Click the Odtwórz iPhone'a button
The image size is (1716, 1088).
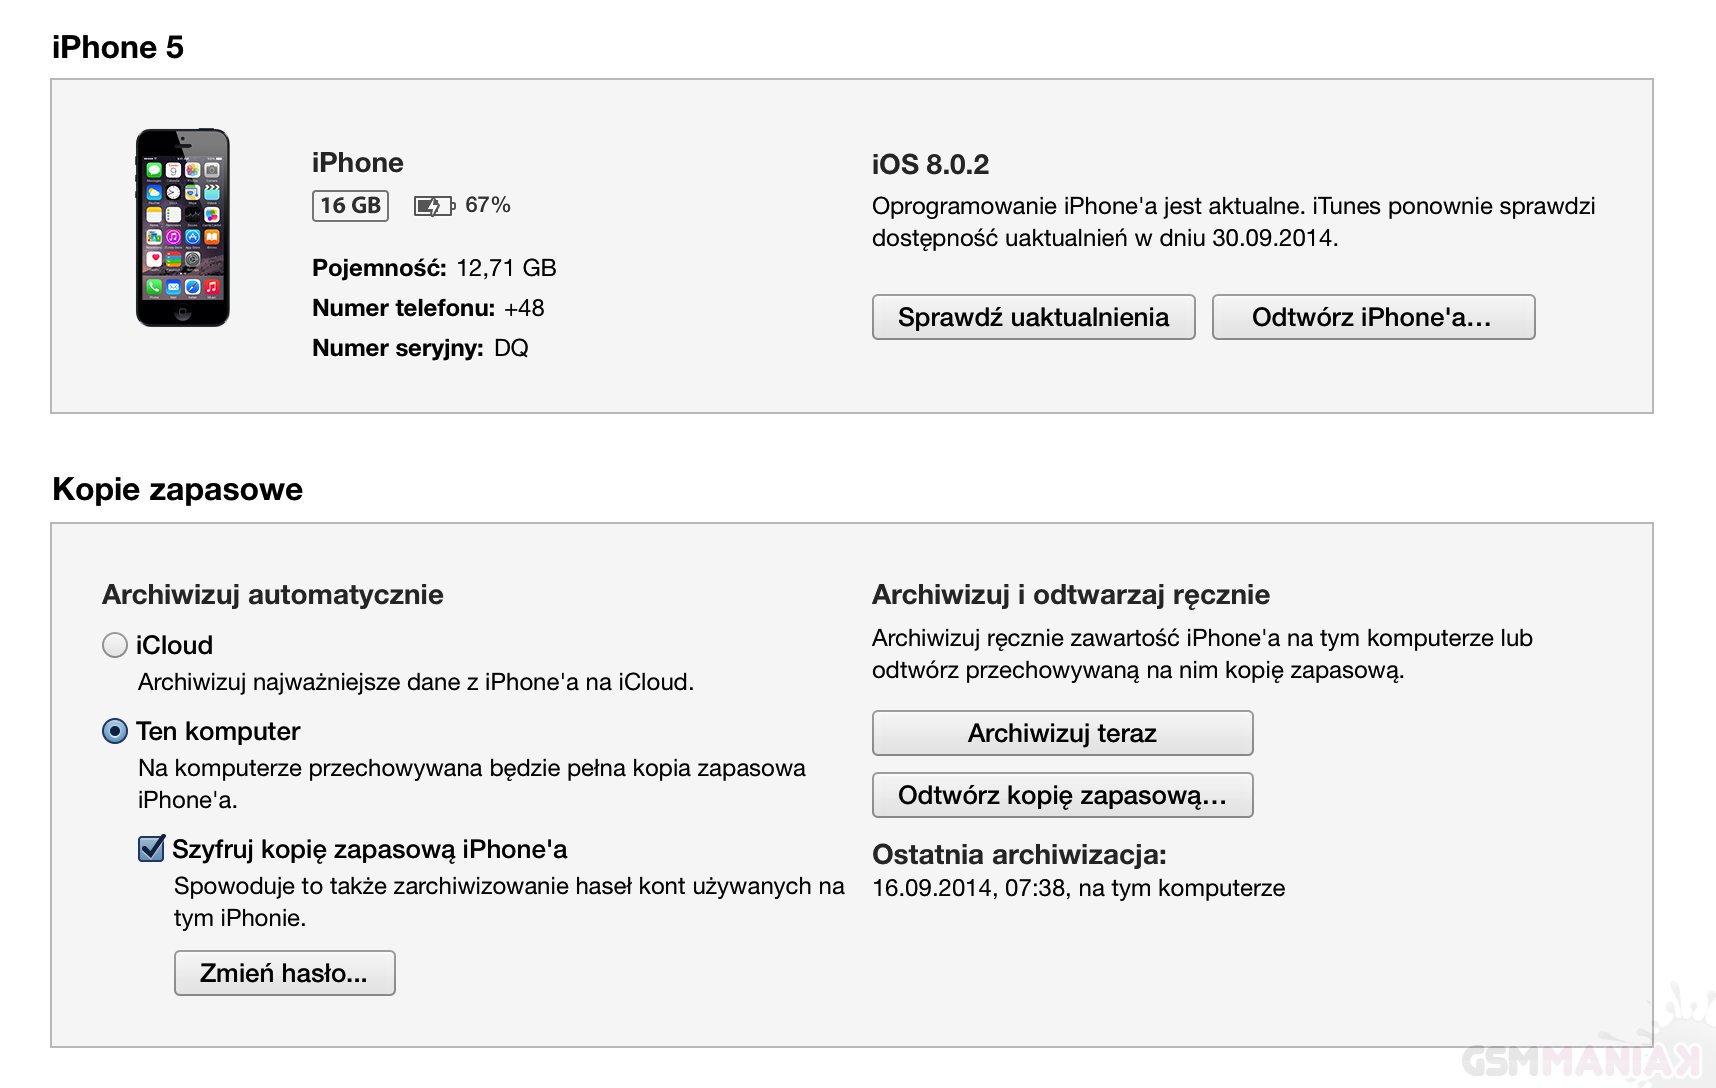pyautogui.click(x=1372, y=317)
